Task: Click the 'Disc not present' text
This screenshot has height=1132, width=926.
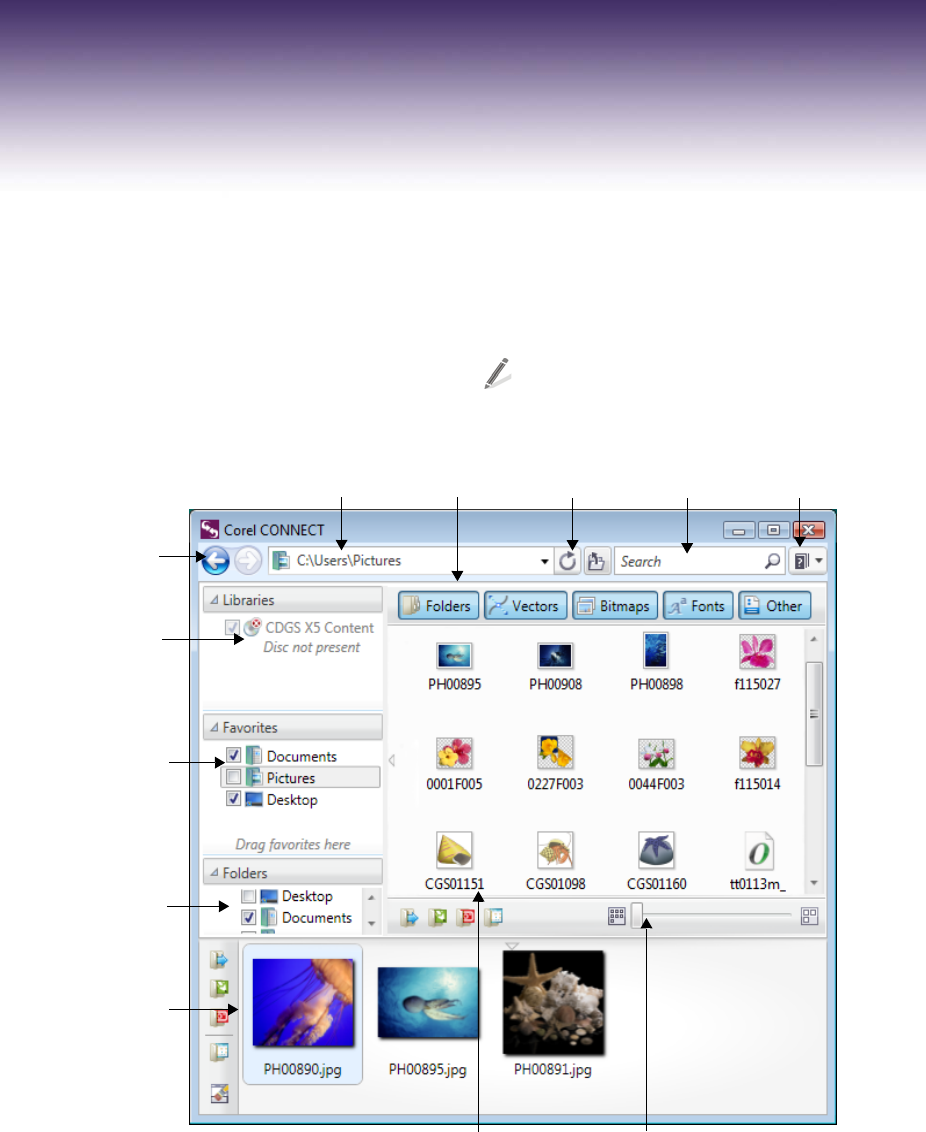Action: pos(312,648)
